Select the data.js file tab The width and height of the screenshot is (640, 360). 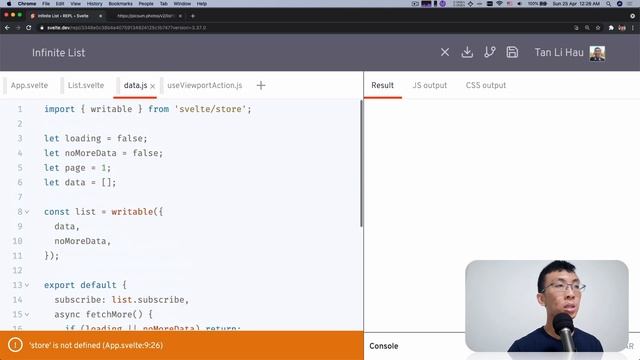point(135,85)
